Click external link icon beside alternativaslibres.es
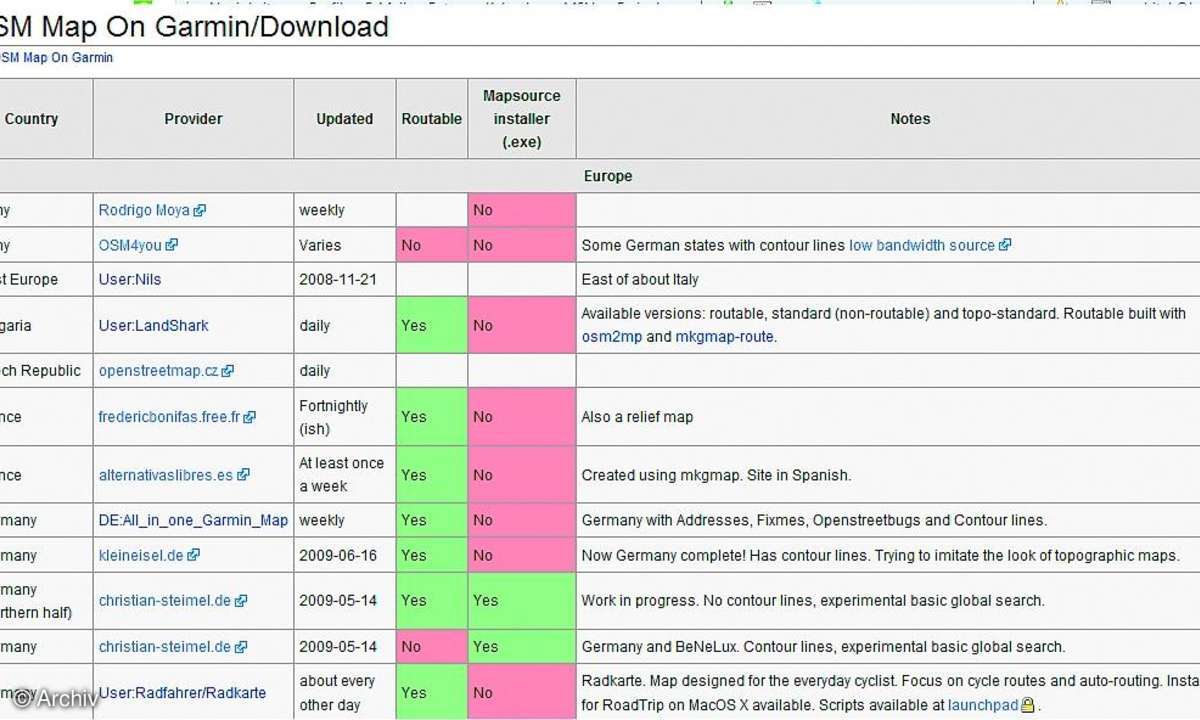This screenshot has height=720, width=1200. (243, 475)
